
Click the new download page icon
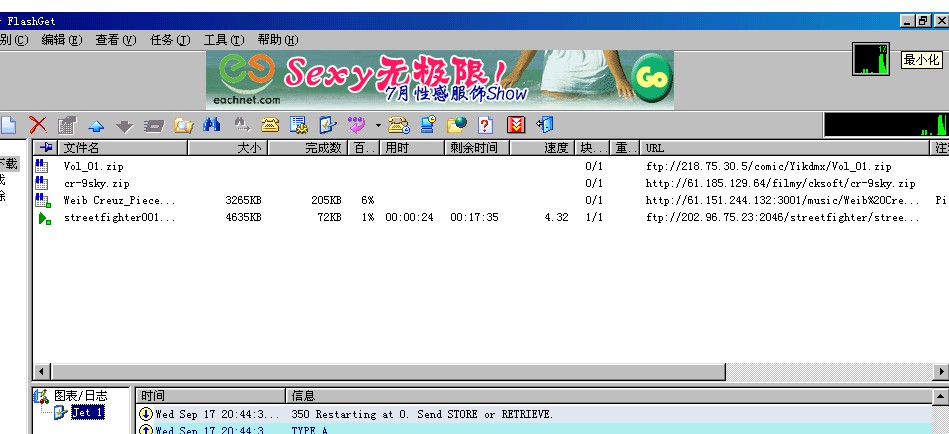coord(7,125)
